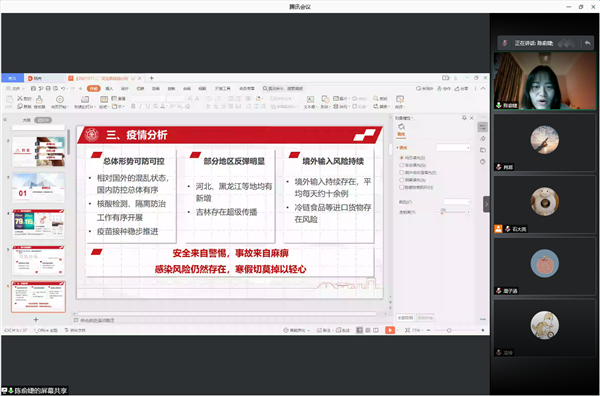The width and height of the screenshot is (600, 396).
Task: Pin the object properties side panel
Action: point(464,118)
